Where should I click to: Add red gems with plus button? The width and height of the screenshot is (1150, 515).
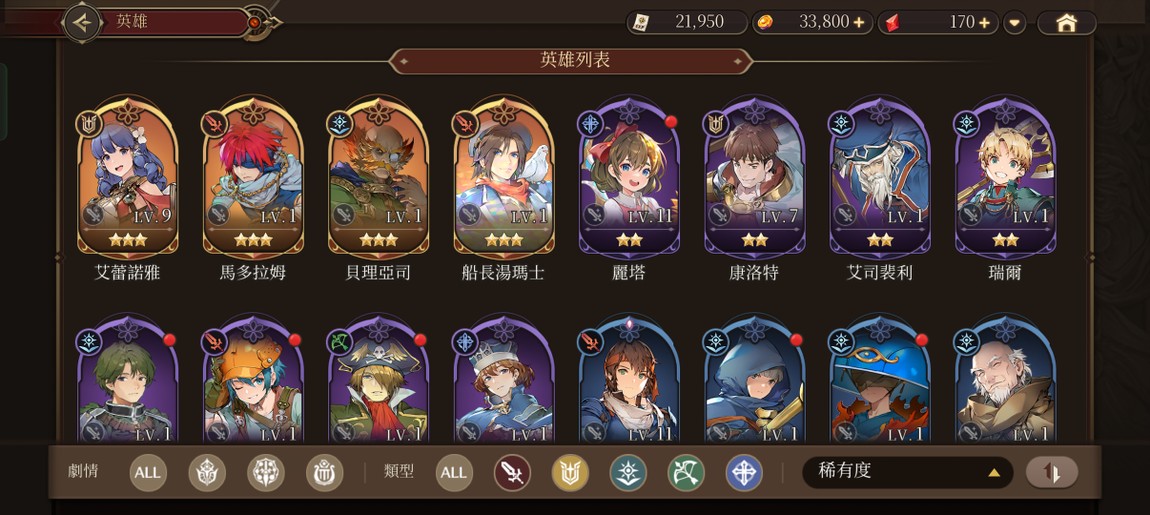(x=984, y=23)
